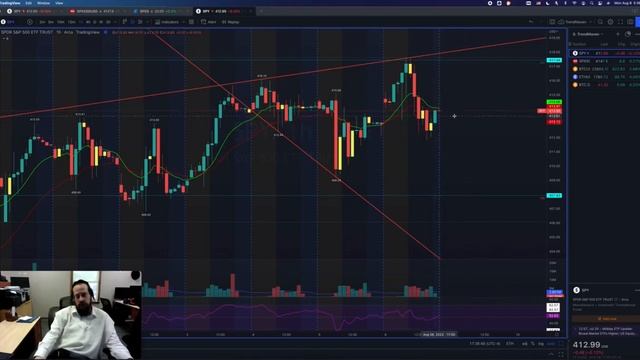The height and width of the screenshot is (360, 640).
Task: Open the Edit menu
Action: coord(29,3)
